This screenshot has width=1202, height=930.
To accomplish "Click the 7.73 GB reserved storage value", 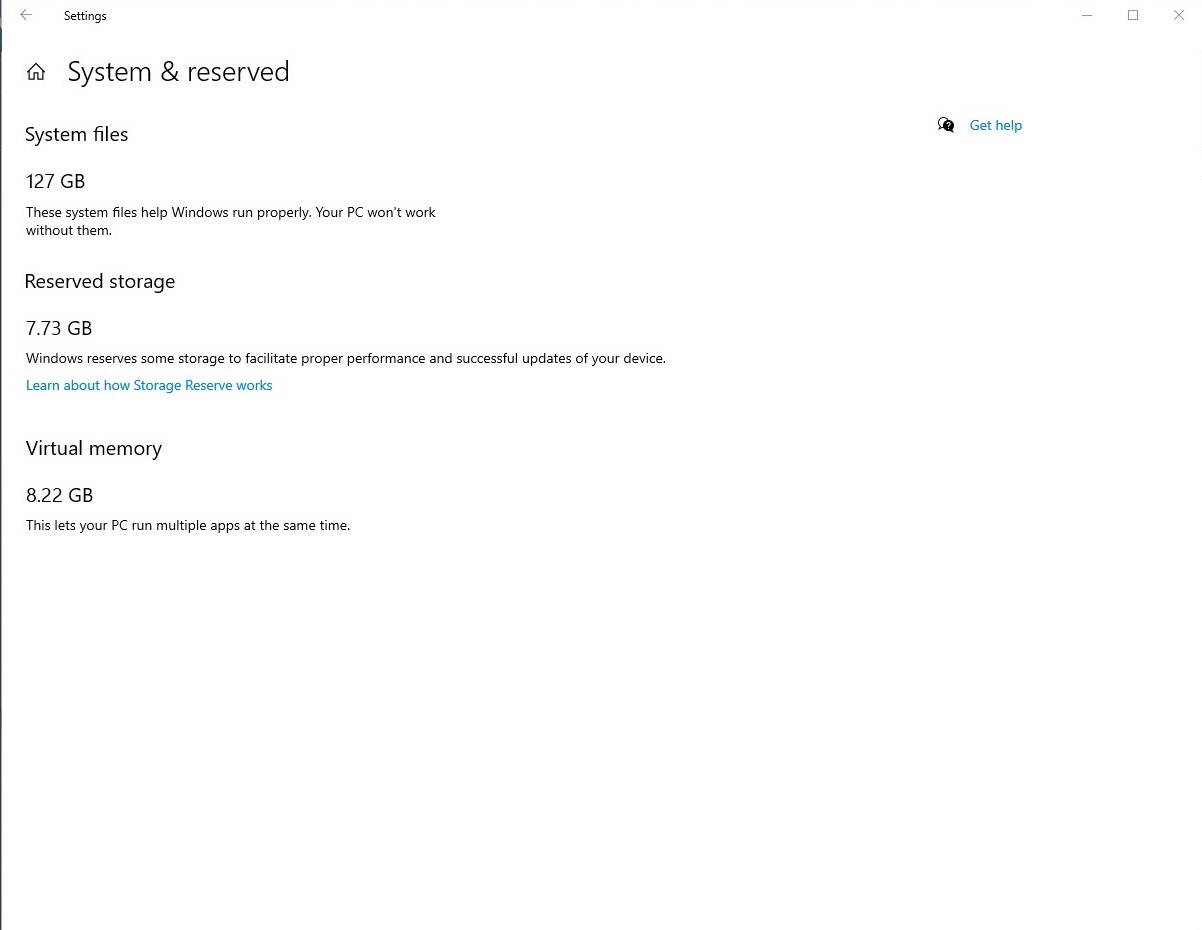I will 59,328.
